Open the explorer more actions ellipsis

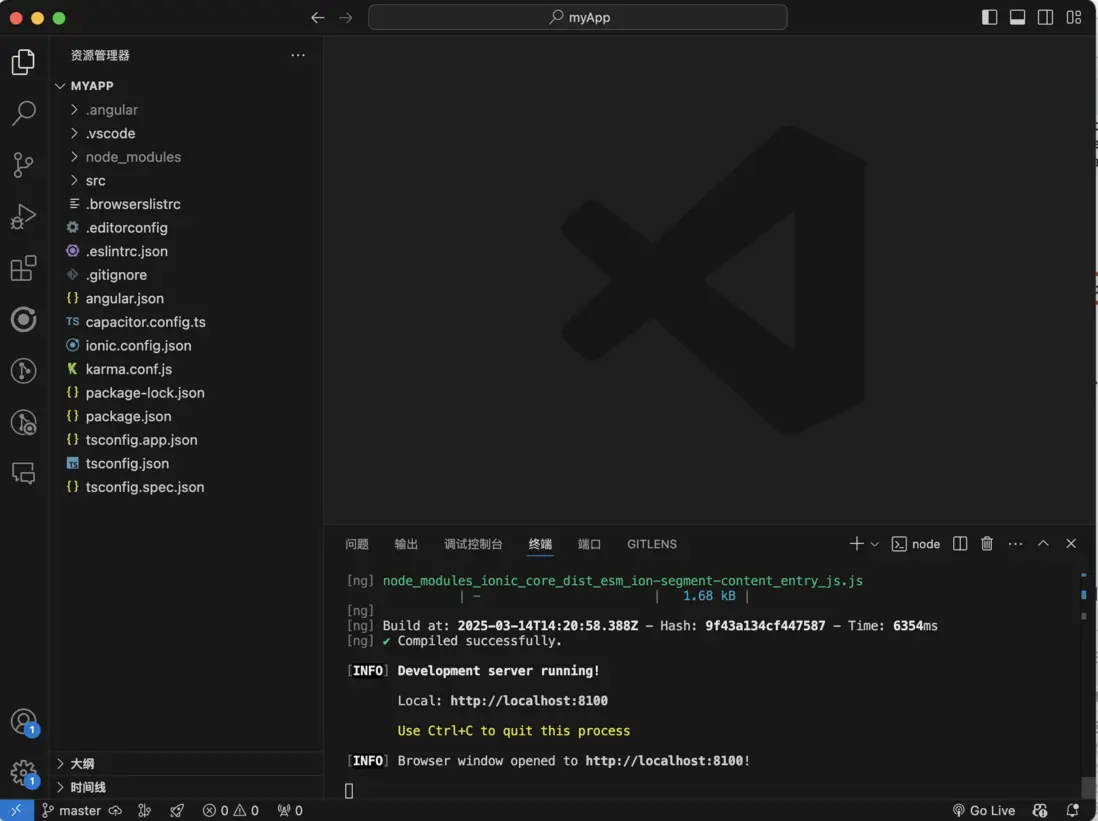click(298, 55)
